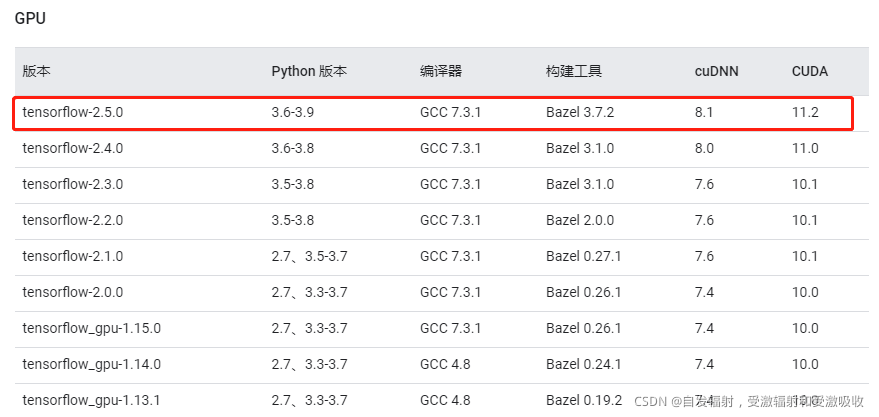Click Python version in tensorflow_gpu-1.13.1 row

click(309, 400)
